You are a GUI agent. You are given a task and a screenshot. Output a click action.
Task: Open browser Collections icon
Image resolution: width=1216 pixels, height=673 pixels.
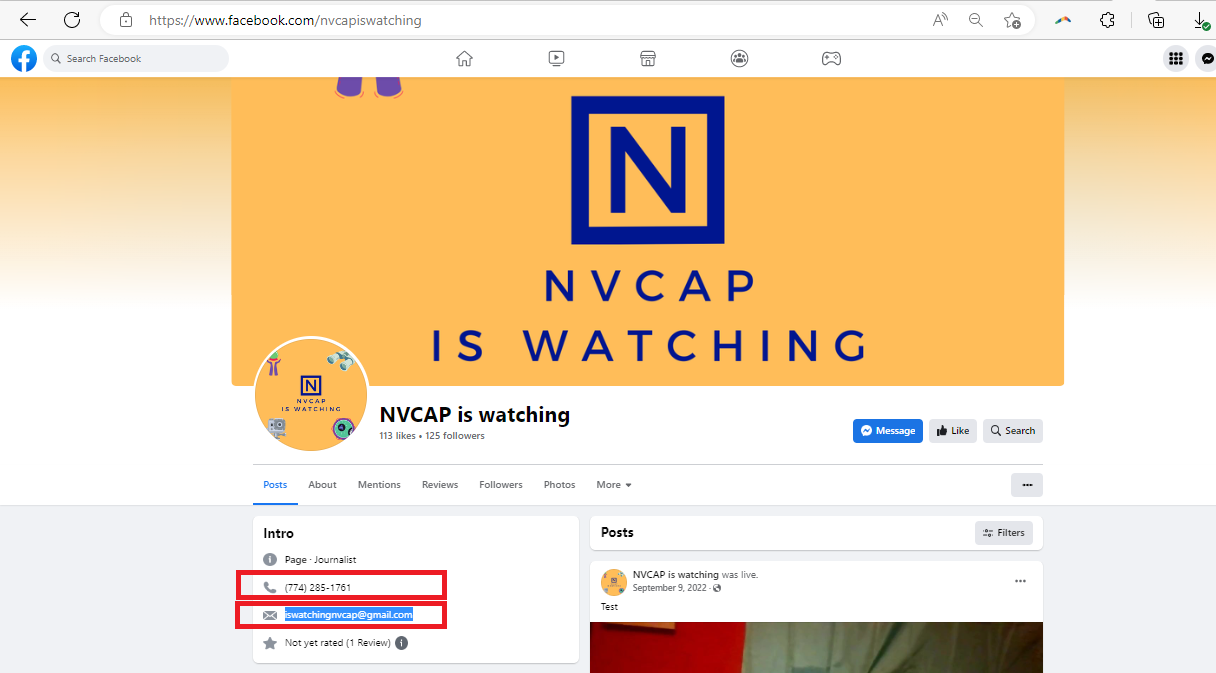pyautogui.click(x=1156, y=20)
